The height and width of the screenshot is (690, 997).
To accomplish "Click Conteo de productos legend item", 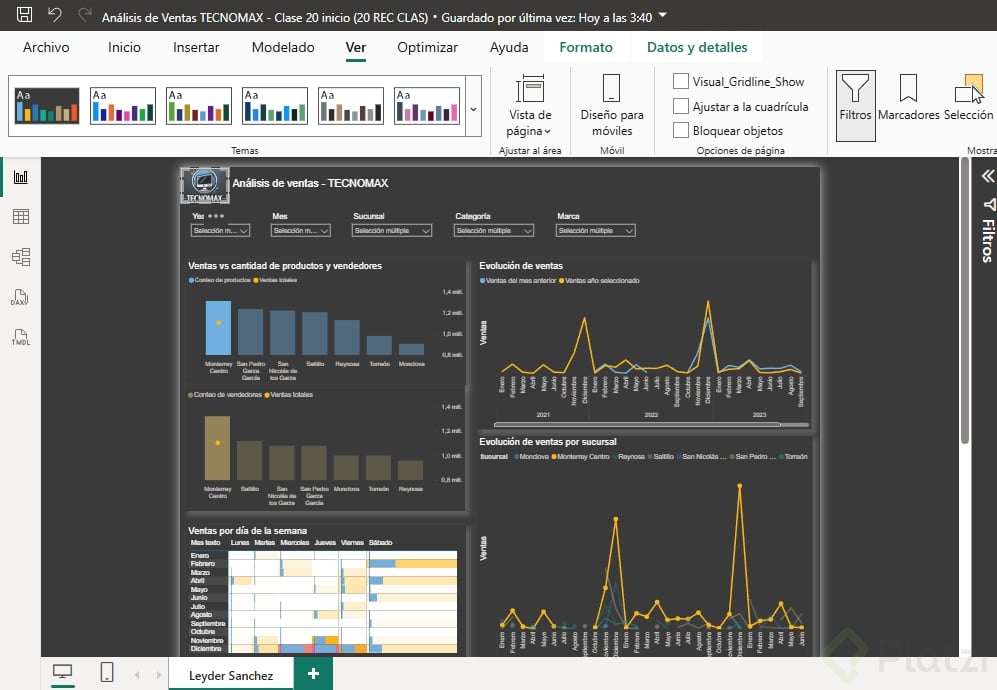I will tap(219, 280).
